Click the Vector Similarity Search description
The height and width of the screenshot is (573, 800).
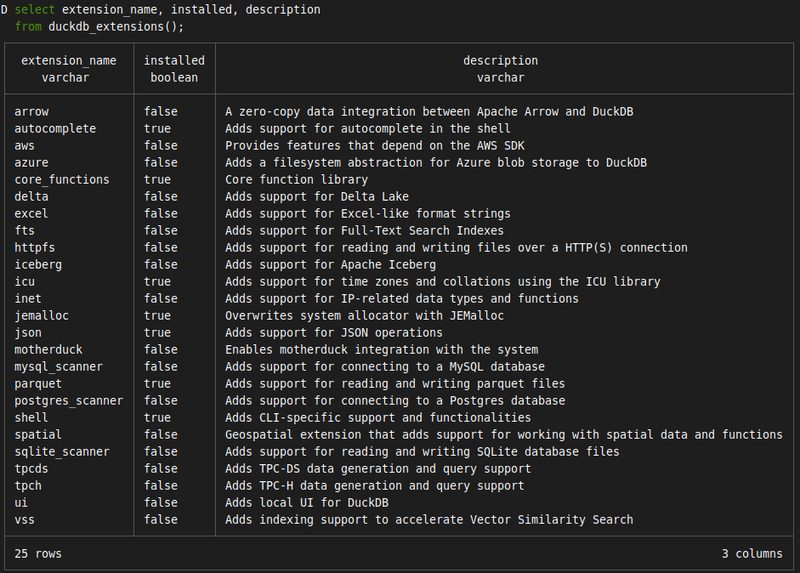(x=429, y=520)
